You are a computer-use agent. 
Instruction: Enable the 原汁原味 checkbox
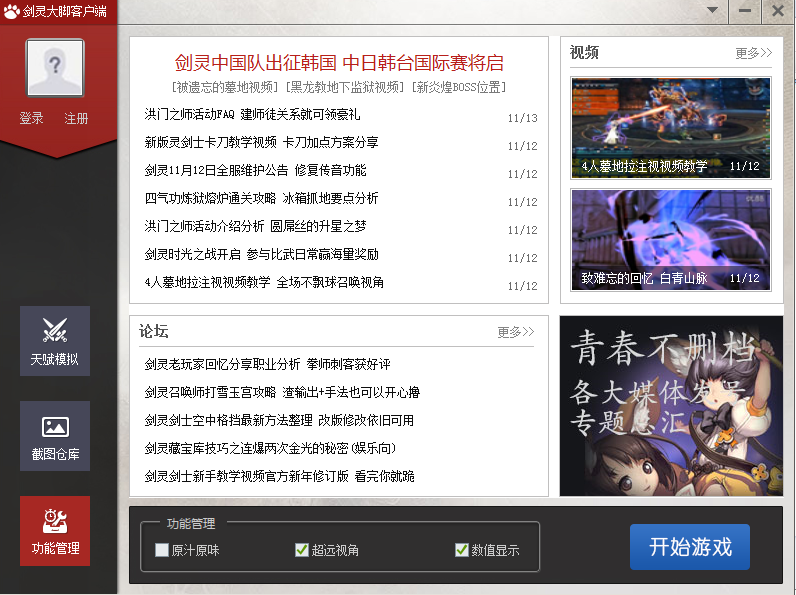click(x=162, y=550)
